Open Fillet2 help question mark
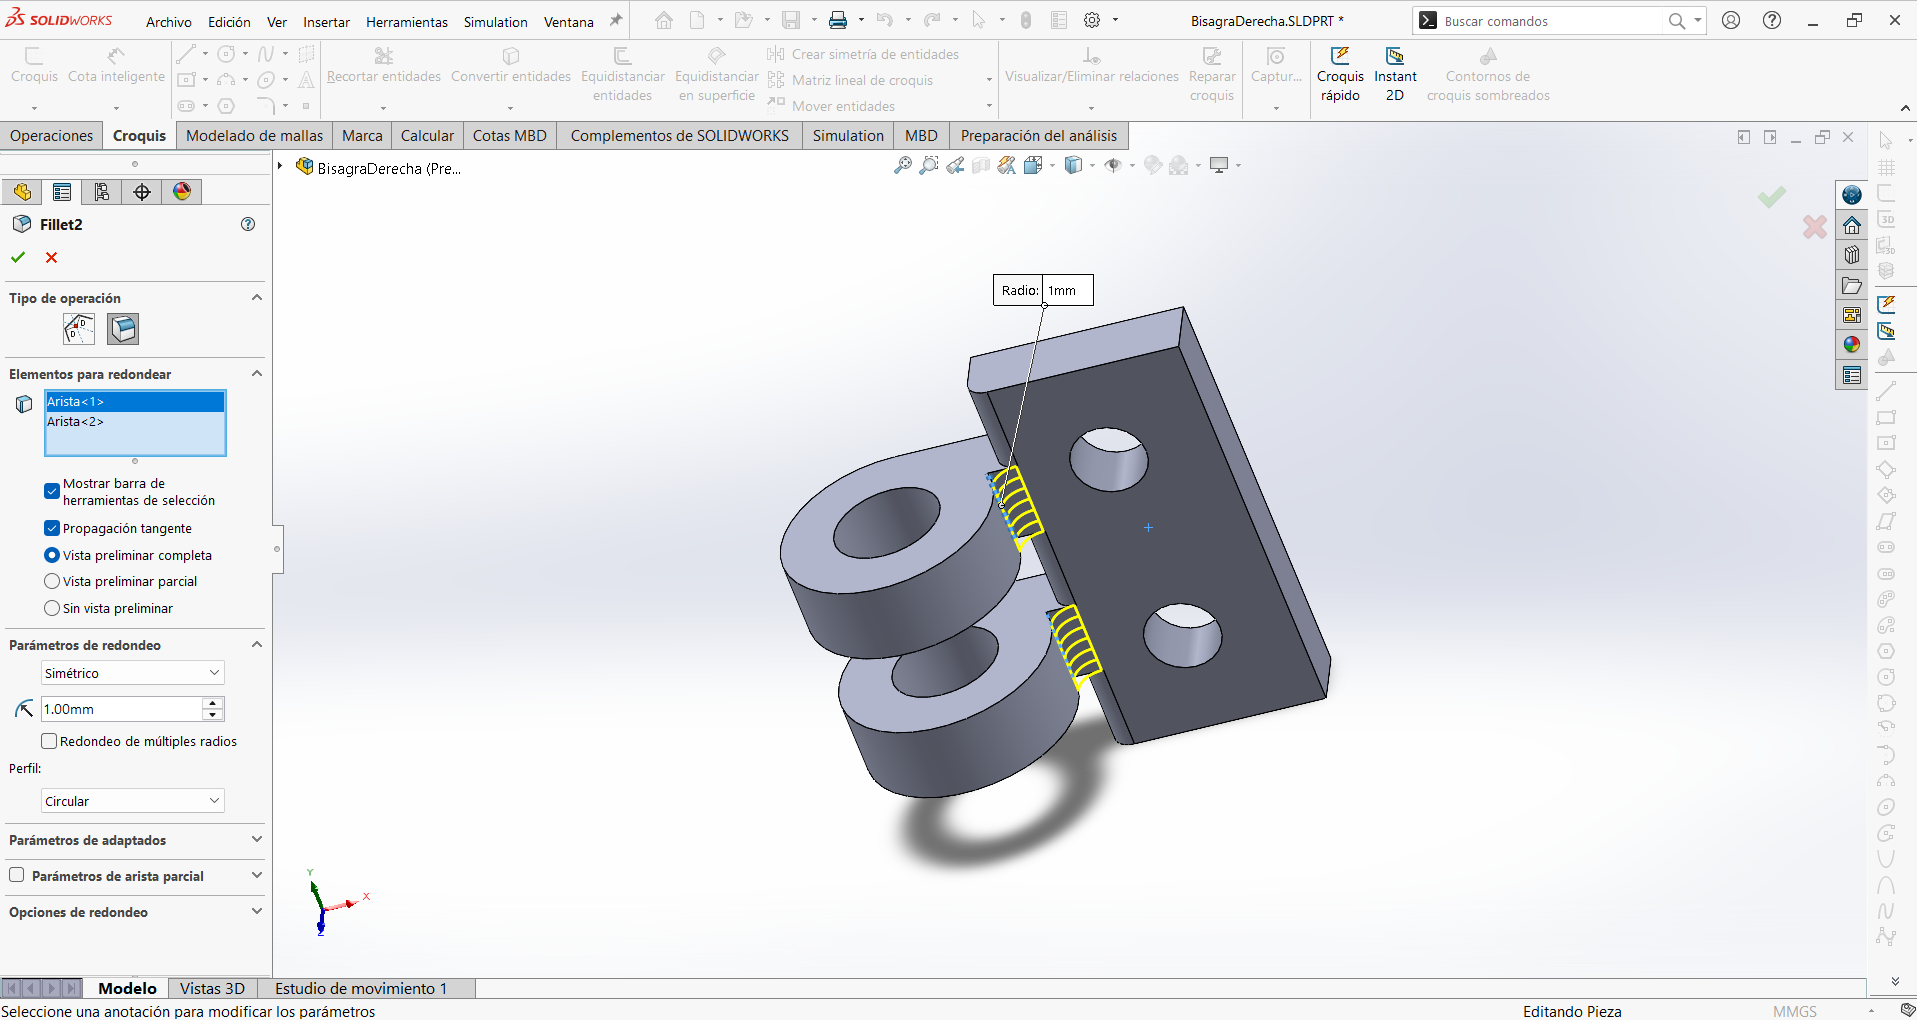The image size is (1917, 1020). (249, 224)
